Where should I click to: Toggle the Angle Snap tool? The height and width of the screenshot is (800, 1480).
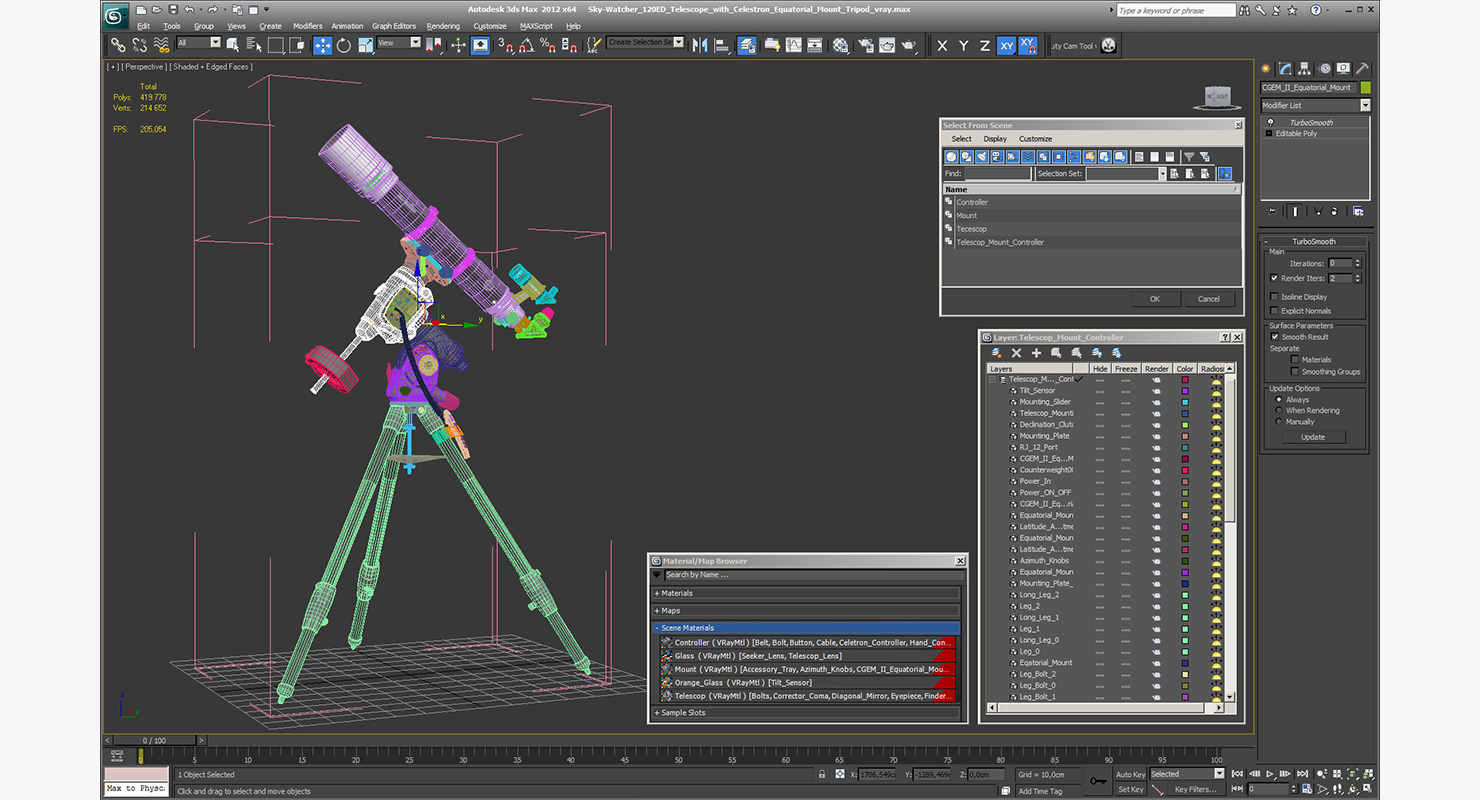[x=526, y=45]
